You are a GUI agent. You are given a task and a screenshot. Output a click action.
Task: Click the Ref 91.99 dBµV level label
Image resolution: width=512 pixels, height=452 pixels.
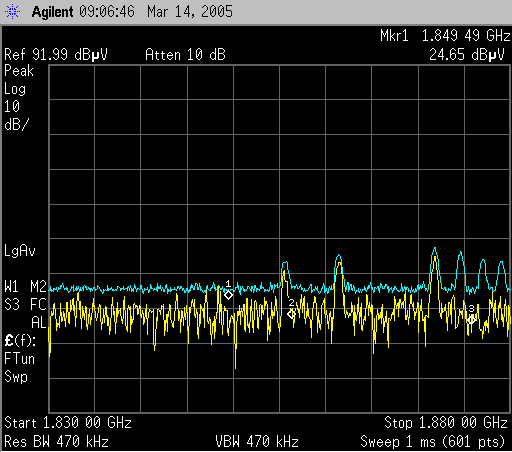point(56,55)
